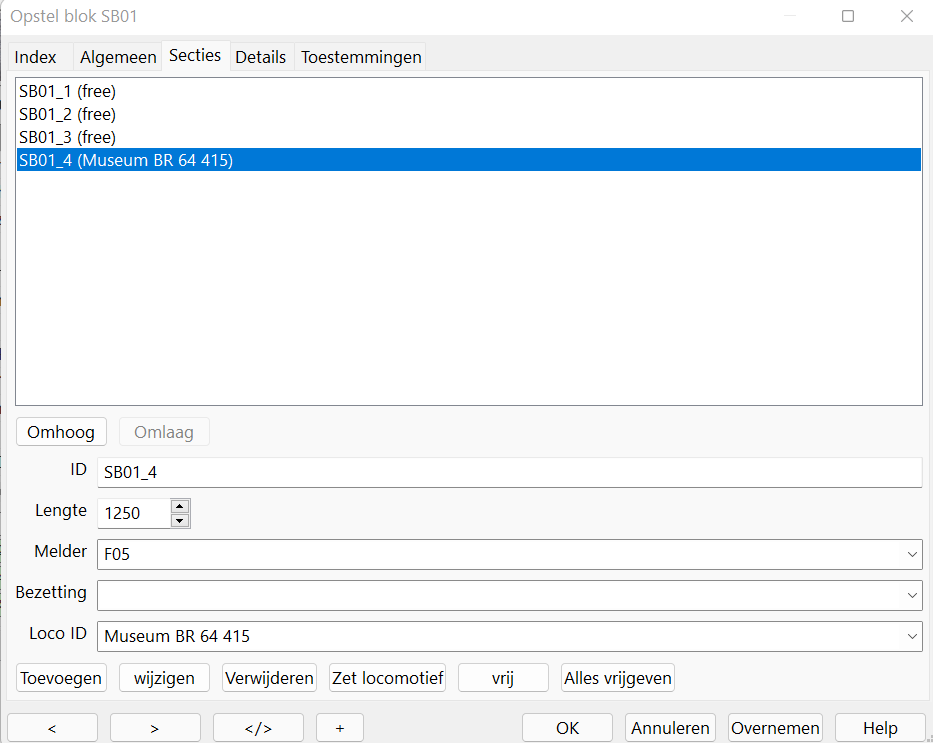Expand the Melder dropdown

click(912, 553)
